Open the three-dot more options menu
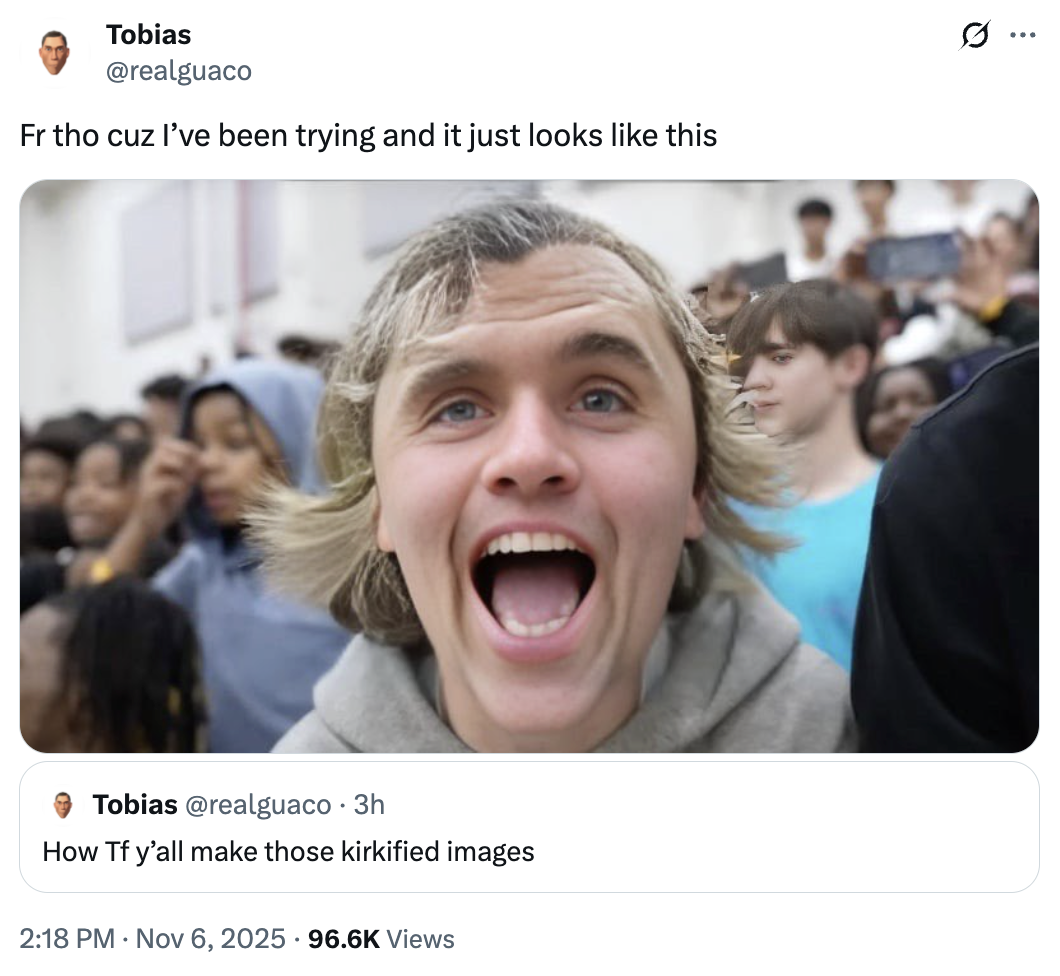 pos(1022,36)
